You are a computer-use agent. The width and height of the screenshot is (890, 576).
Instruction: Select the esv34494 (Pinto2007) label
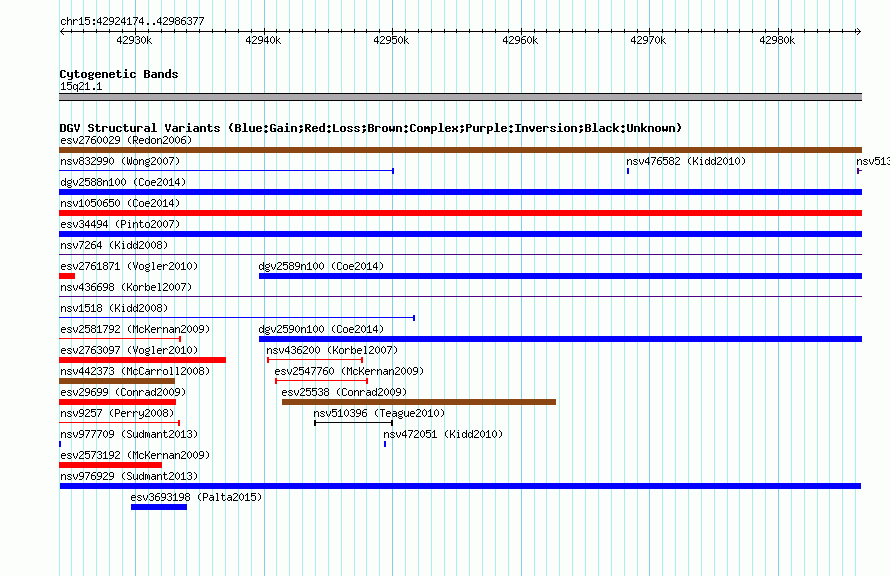[x=120, y=224]
